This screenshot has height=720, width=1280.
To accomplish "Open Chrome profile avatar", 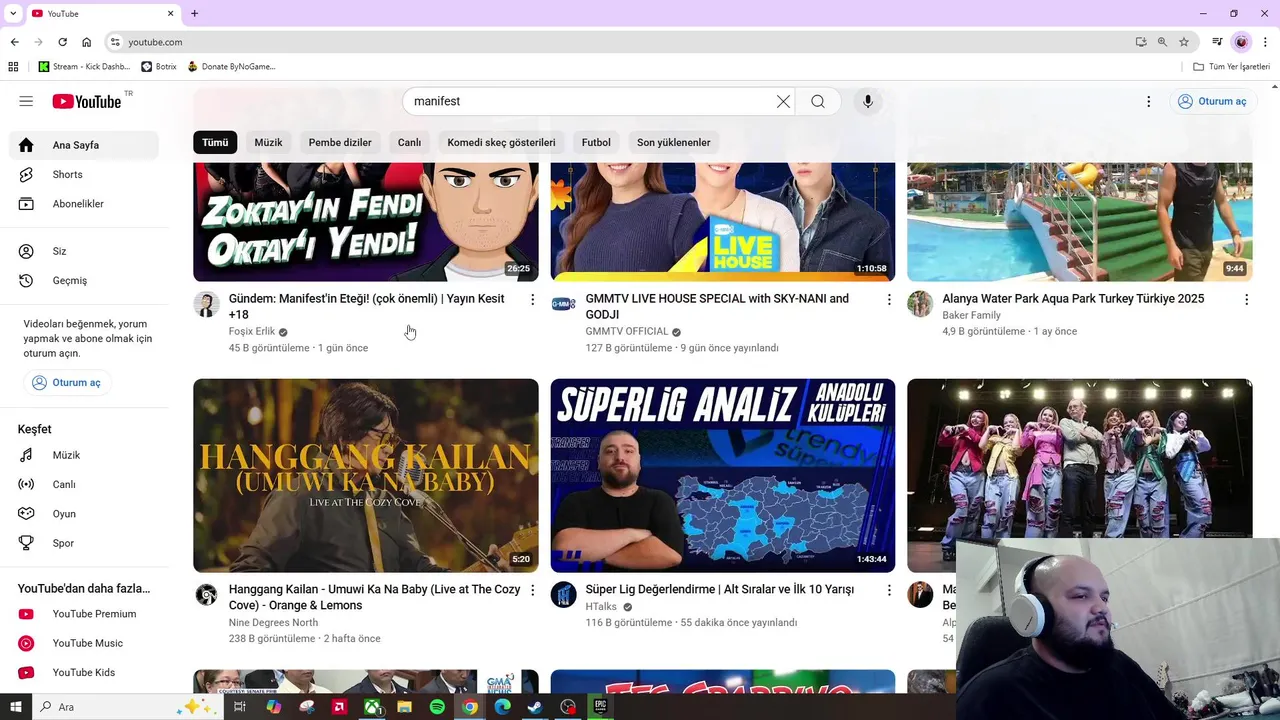I will pos(1241,42).
